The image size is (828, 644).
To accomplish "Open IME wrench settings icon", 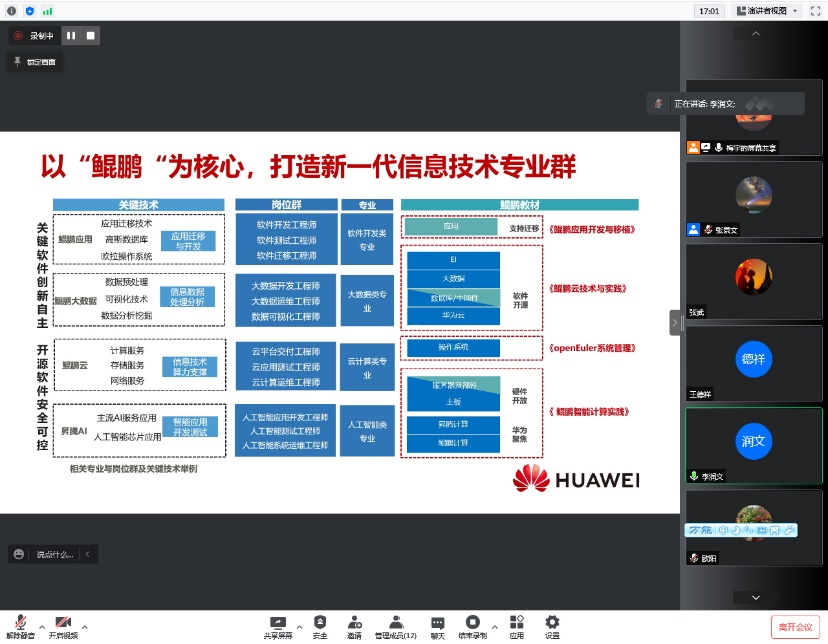I will (789, 530).
